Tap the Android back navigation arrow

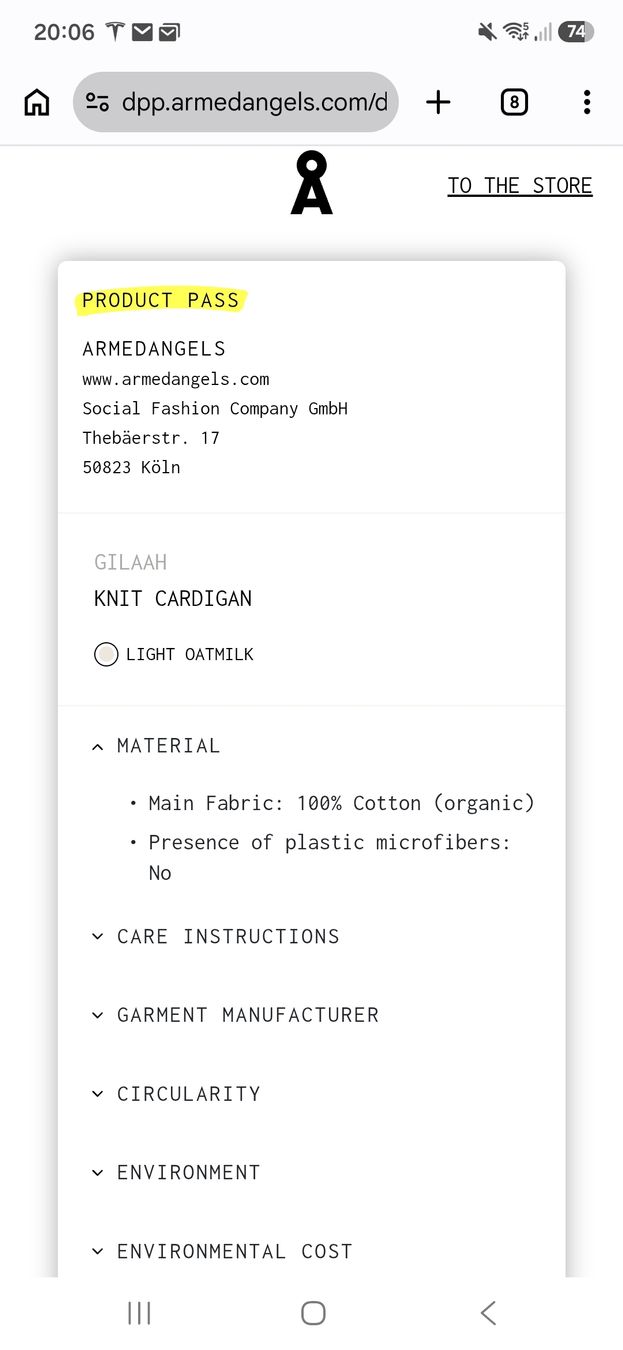click(x=488, y=1313)
